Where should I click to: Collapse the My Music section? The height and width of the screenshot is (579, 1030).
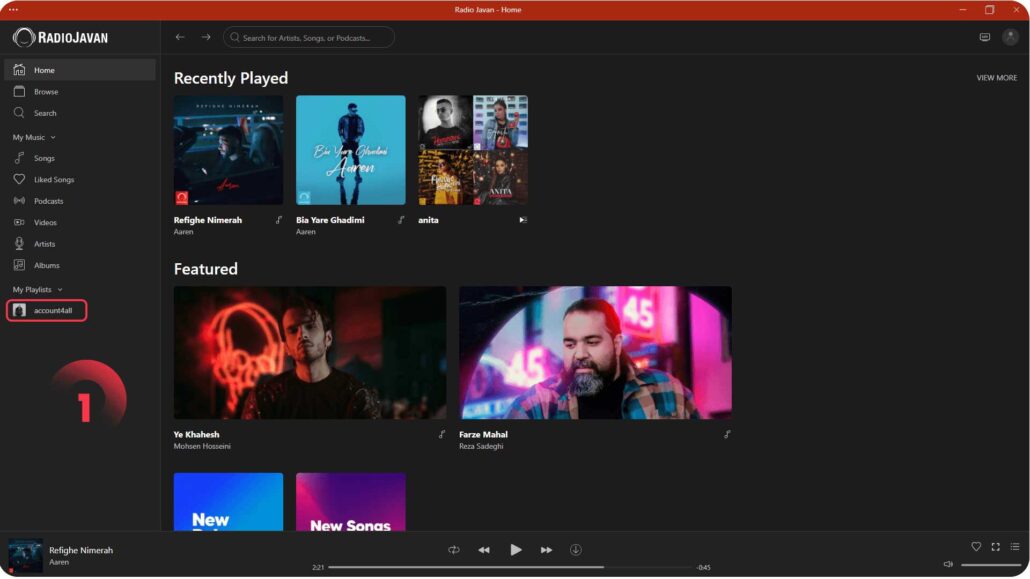coord(34,137)
